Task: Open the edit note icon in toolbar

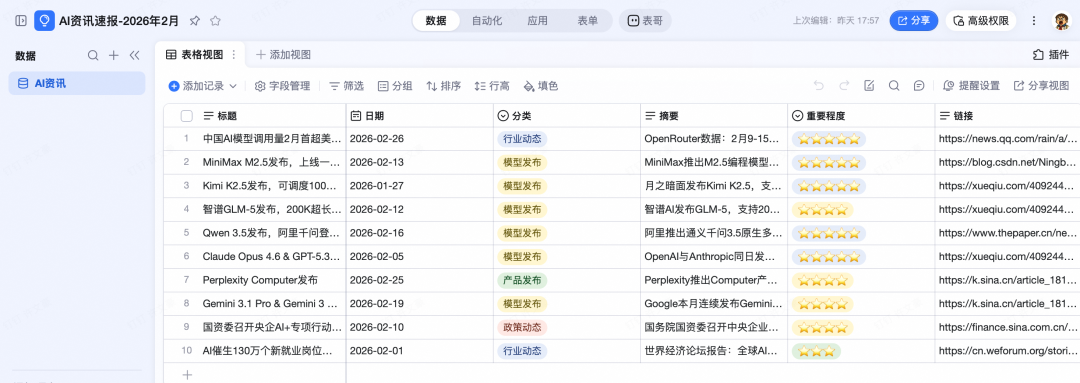Action: click(x=869, y=86)
